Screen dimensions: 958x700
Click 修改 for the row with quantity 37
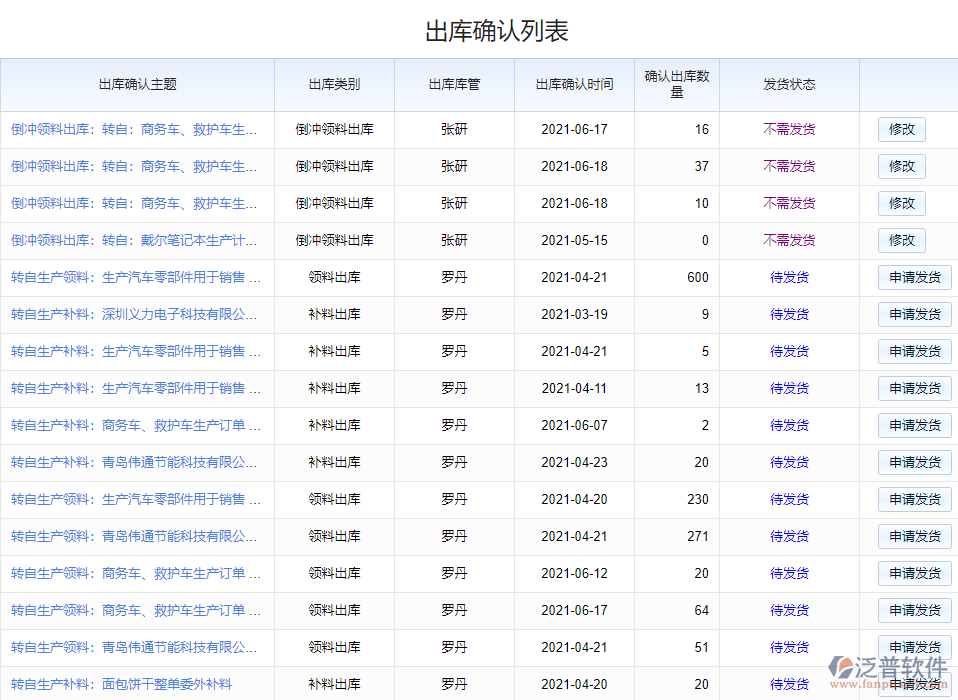[901, 167]
